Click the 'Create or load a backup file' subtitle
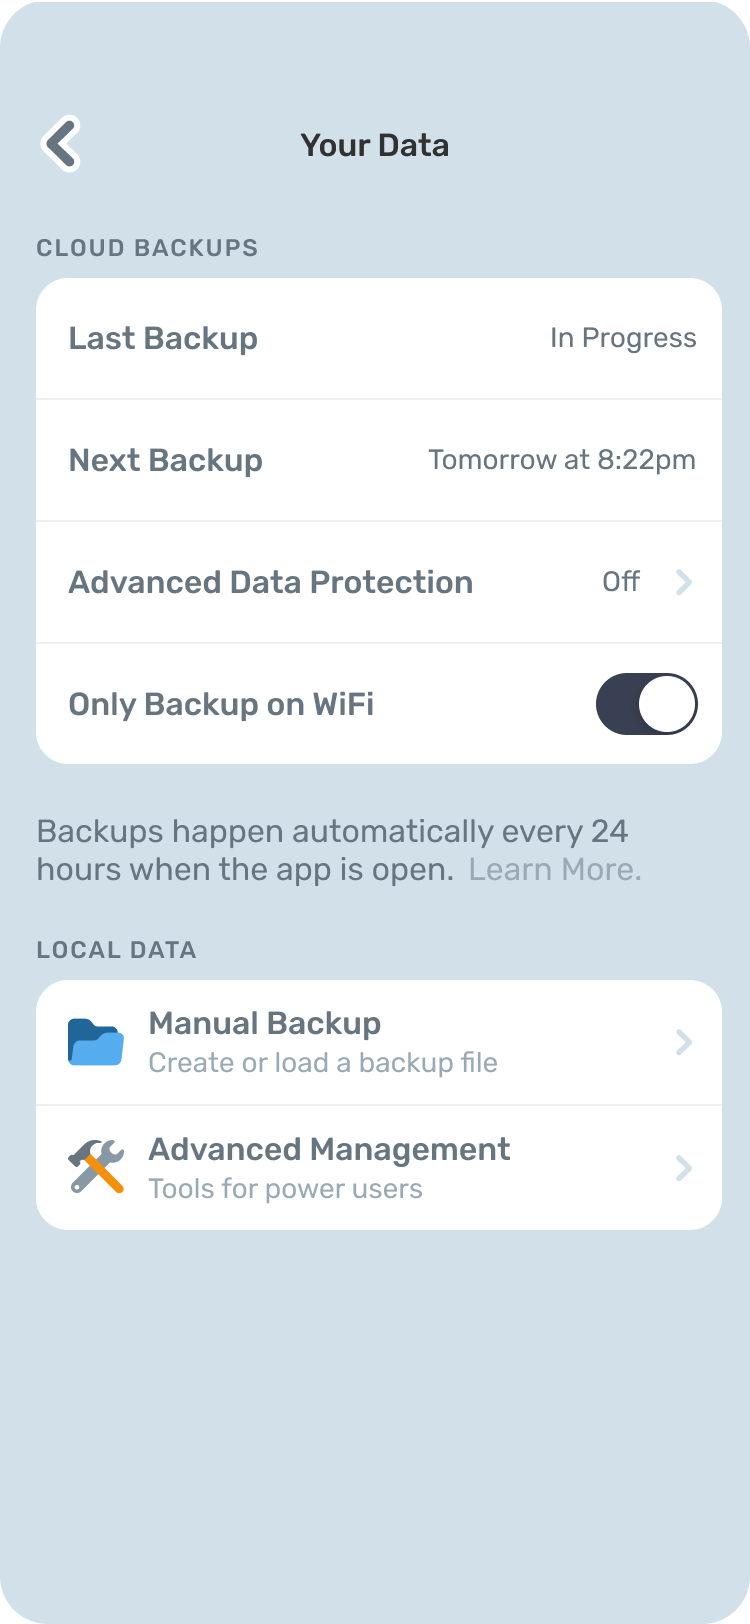This screenshot has width=750, height=1624. [x=323, y=1062]
